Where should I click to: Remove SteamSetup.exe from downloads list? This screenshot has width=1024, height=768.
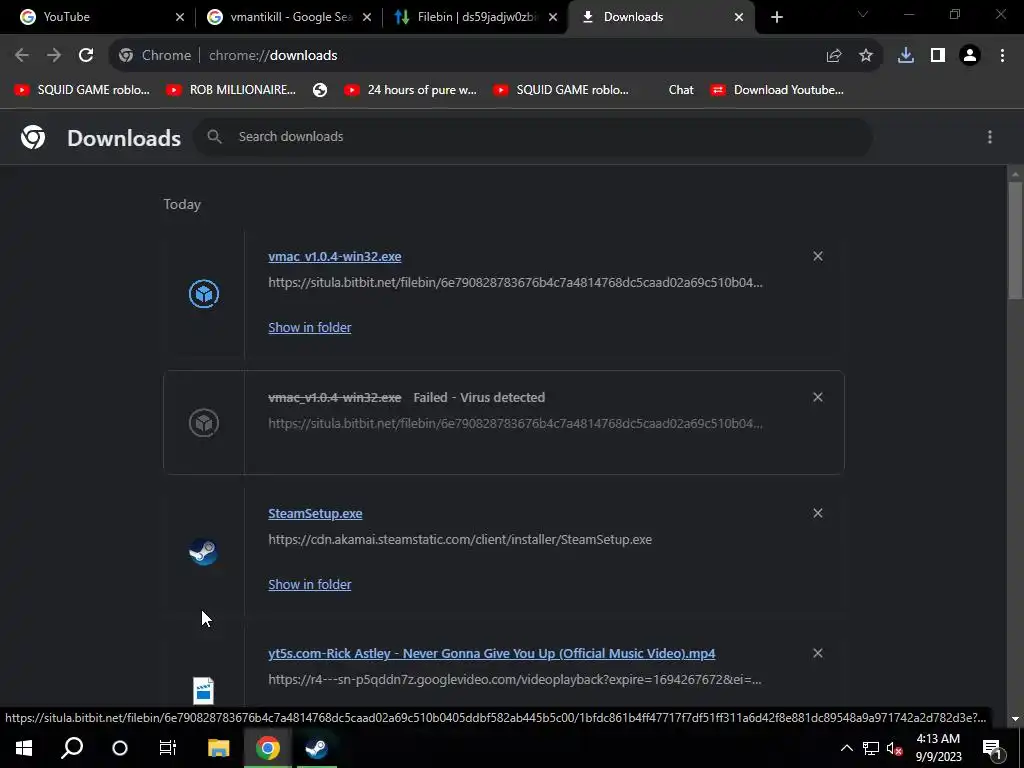(x=818, y=513)
